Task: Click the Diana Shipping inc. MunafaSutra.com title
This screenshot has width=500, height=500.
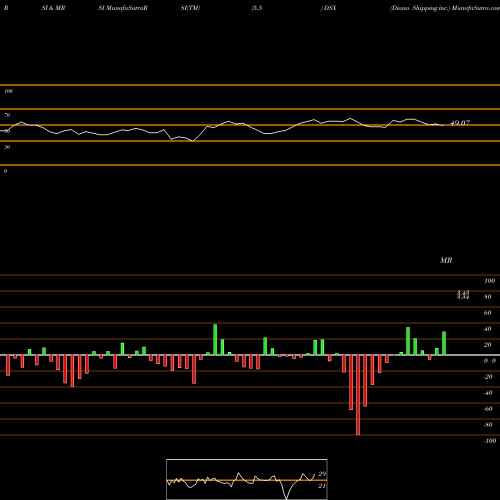Action: [445, 8]
